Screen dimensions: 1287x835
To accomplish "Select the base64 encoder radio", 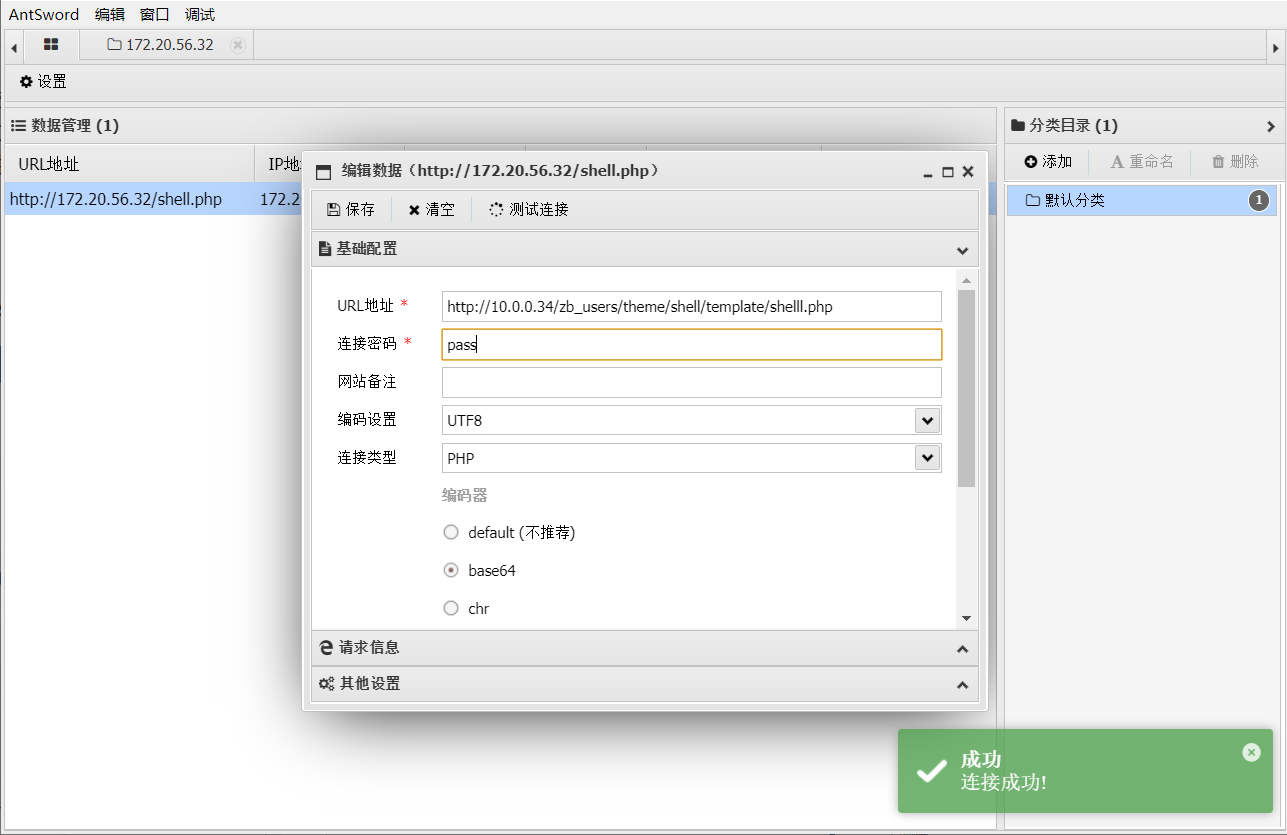I will [451, 570].
